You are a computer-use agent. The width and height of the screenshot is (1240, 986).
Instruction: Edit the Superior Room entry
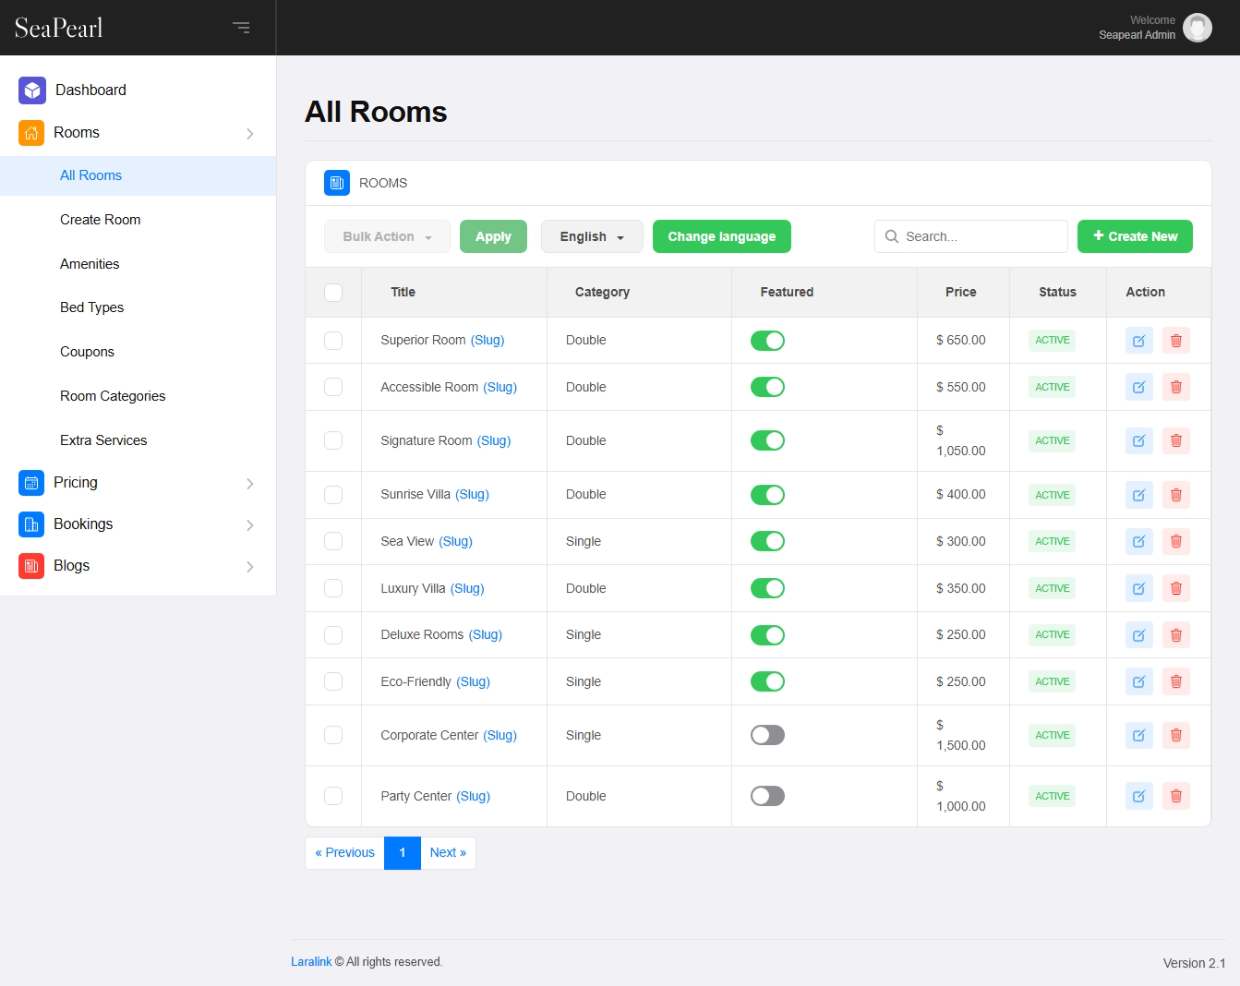[x=1138, y=341]
